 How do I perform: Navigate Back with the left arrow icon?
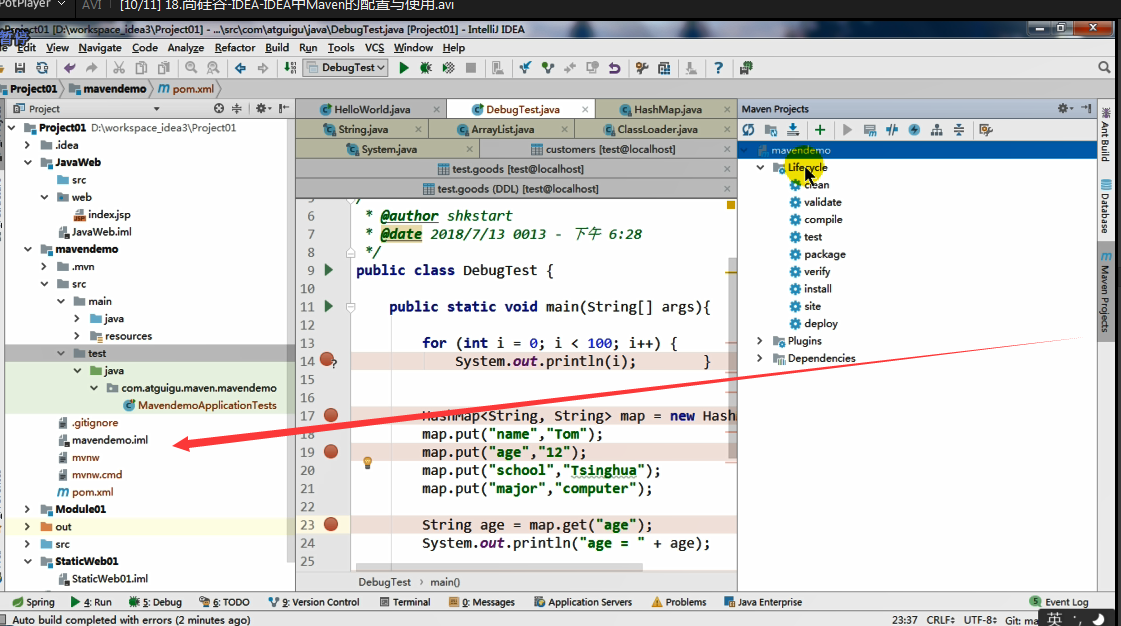pyautogui.click(x=240, y=68)
